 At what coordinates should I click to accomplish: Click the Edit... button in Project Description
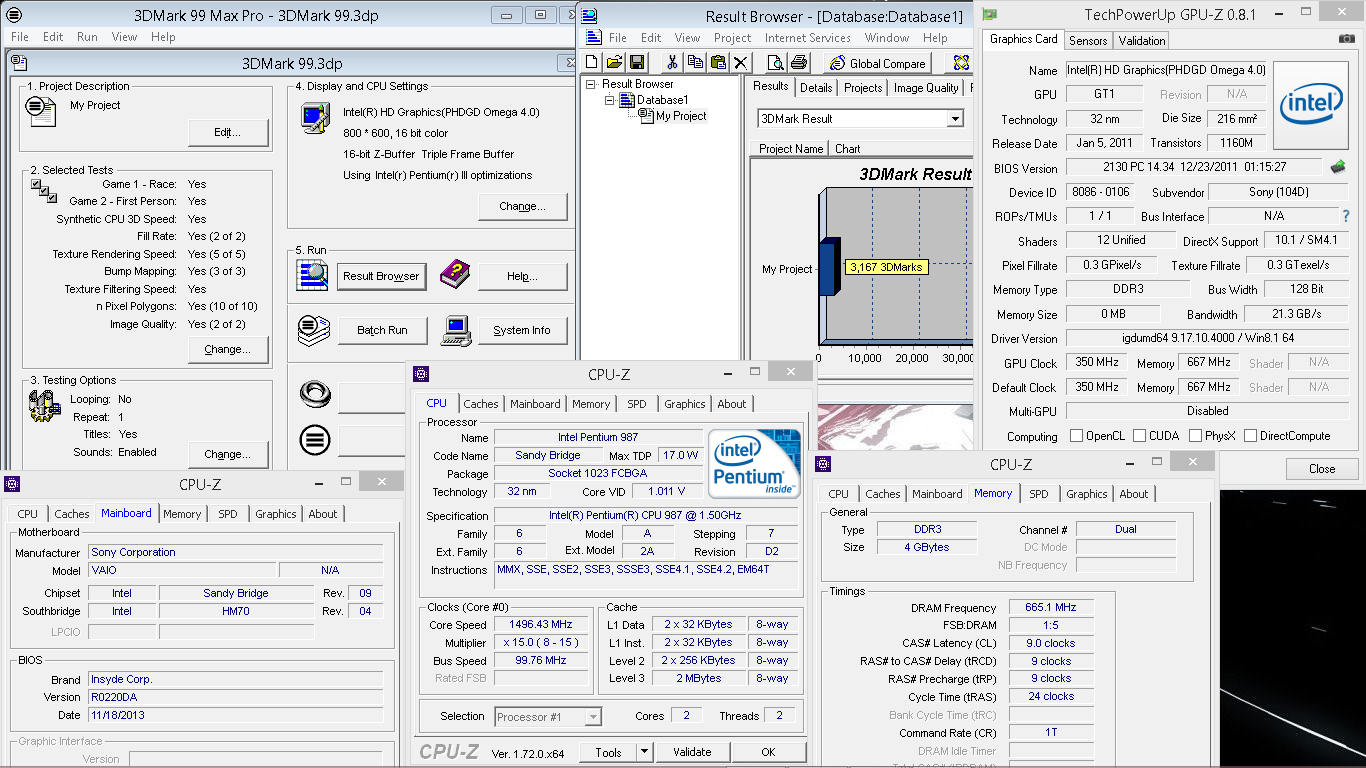click(x=228, y=132)
